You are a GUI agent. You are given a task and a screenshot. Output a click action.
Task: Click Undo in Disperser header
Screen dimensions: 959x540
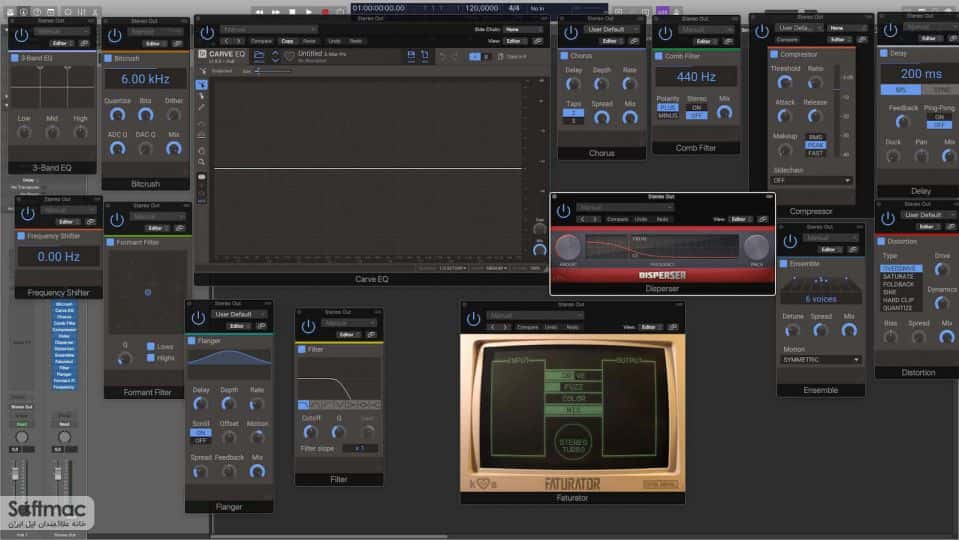pos(641,219)
